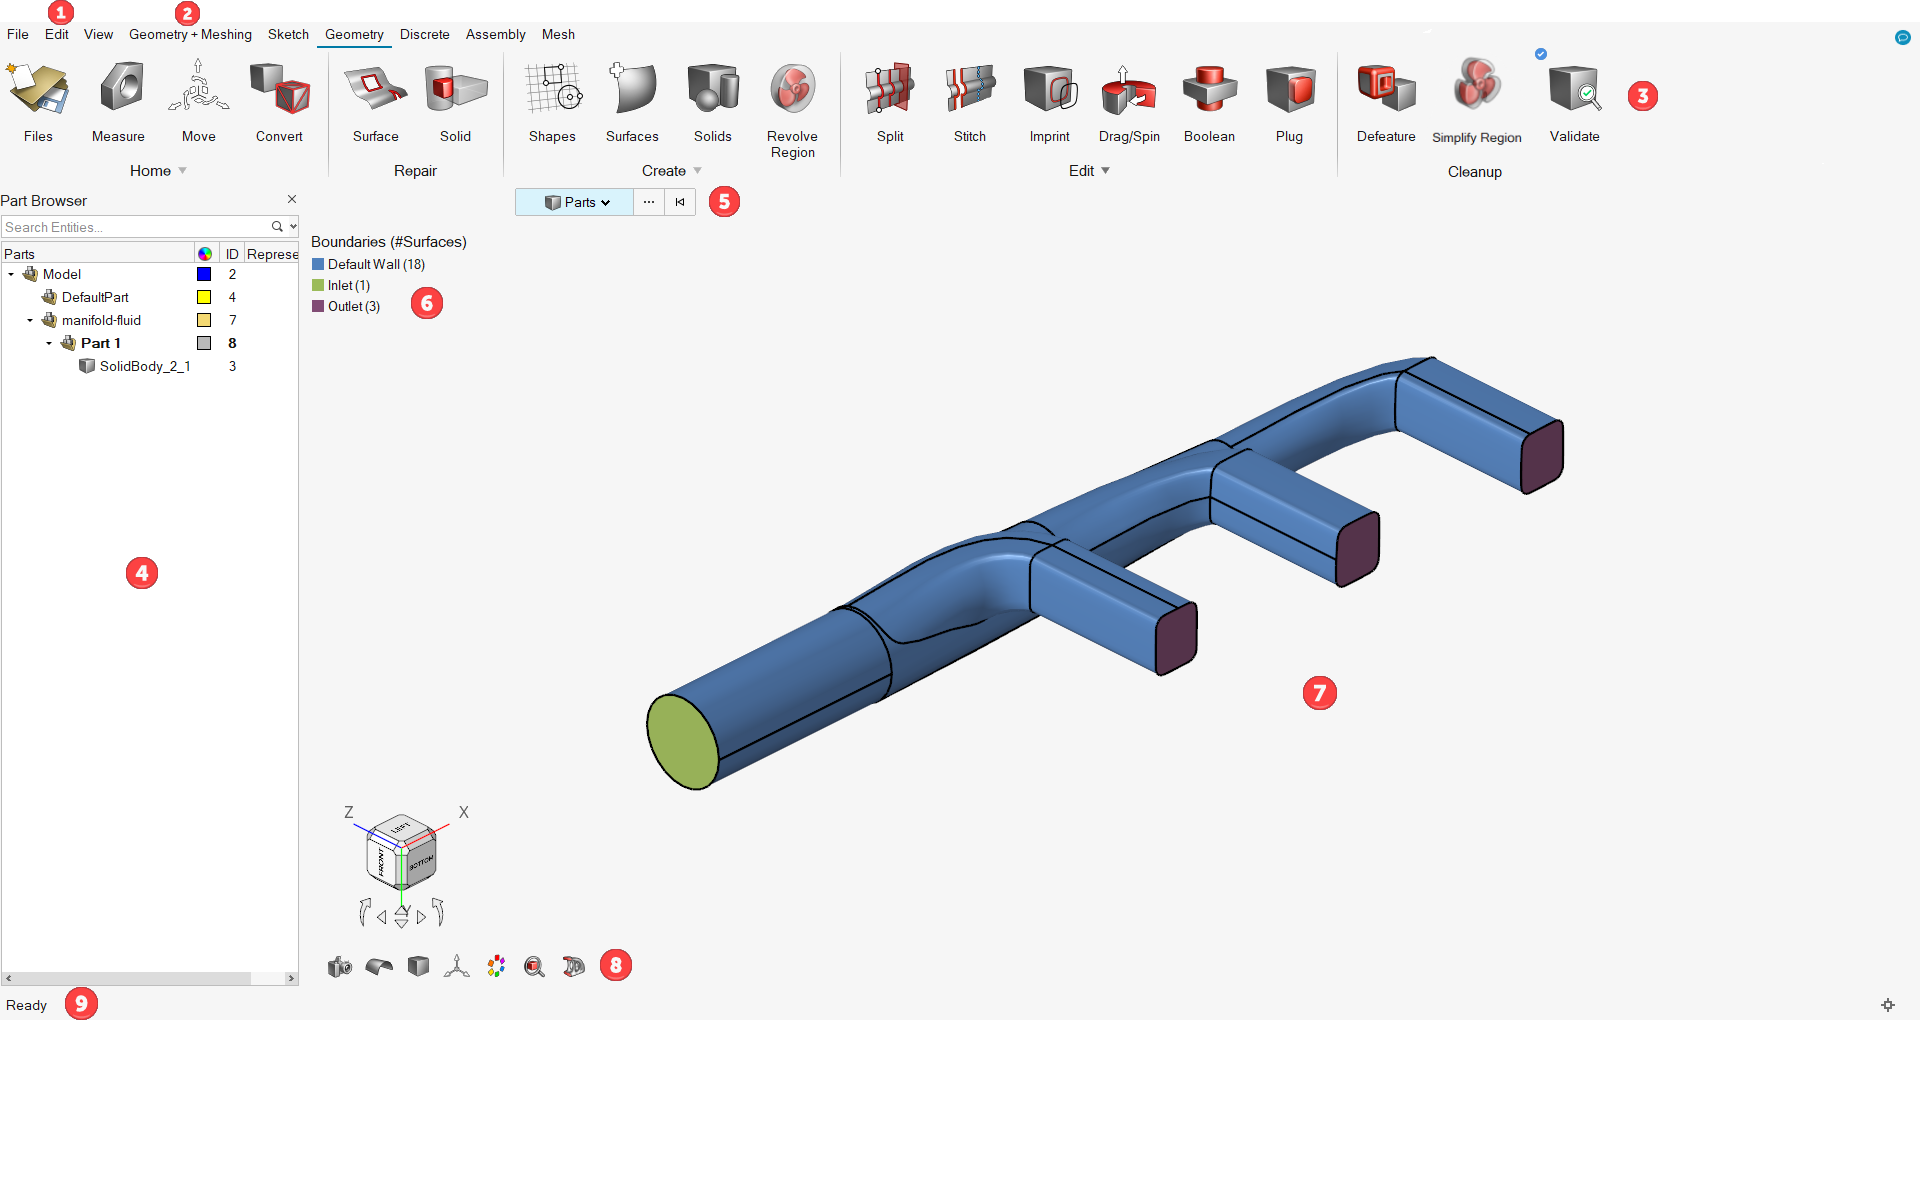This screenshot has height=1185, width=1920.
Task: Click the Search Entities field
Action: pyautogui.click(x=136, y=227)
